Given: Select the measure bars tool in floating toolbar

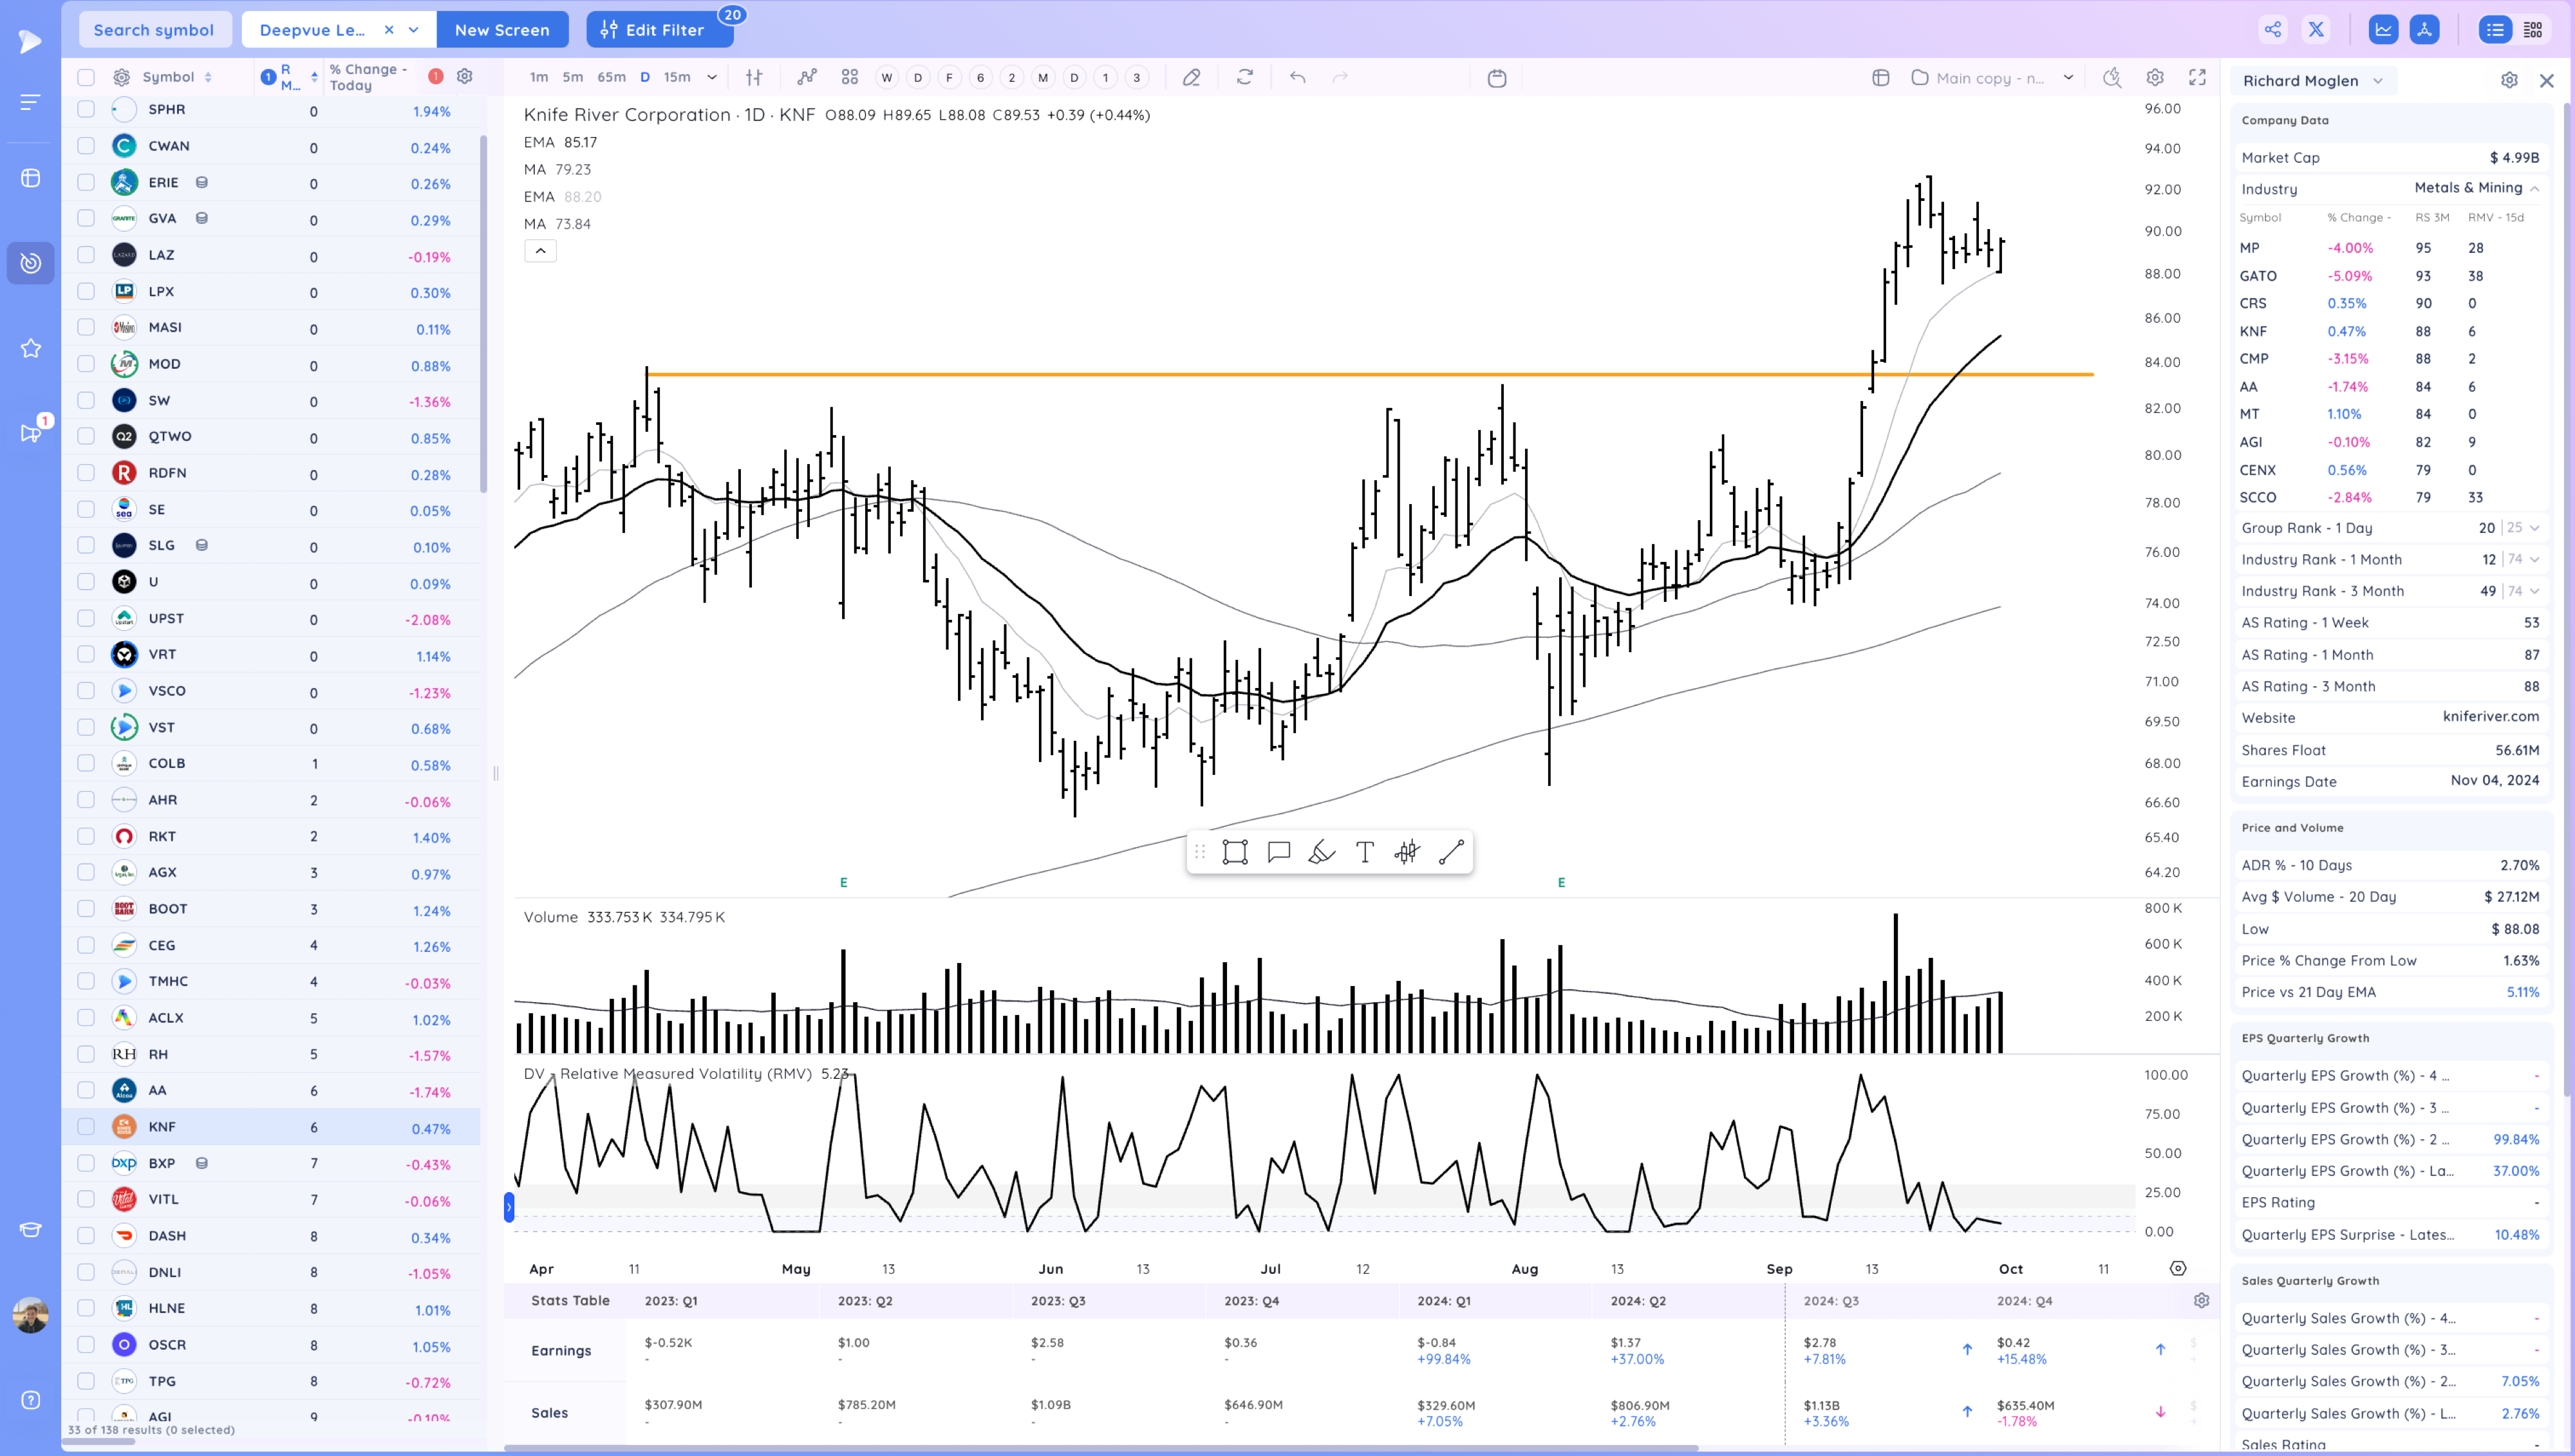Looking at the screenshot, I should coord(1408,852).
